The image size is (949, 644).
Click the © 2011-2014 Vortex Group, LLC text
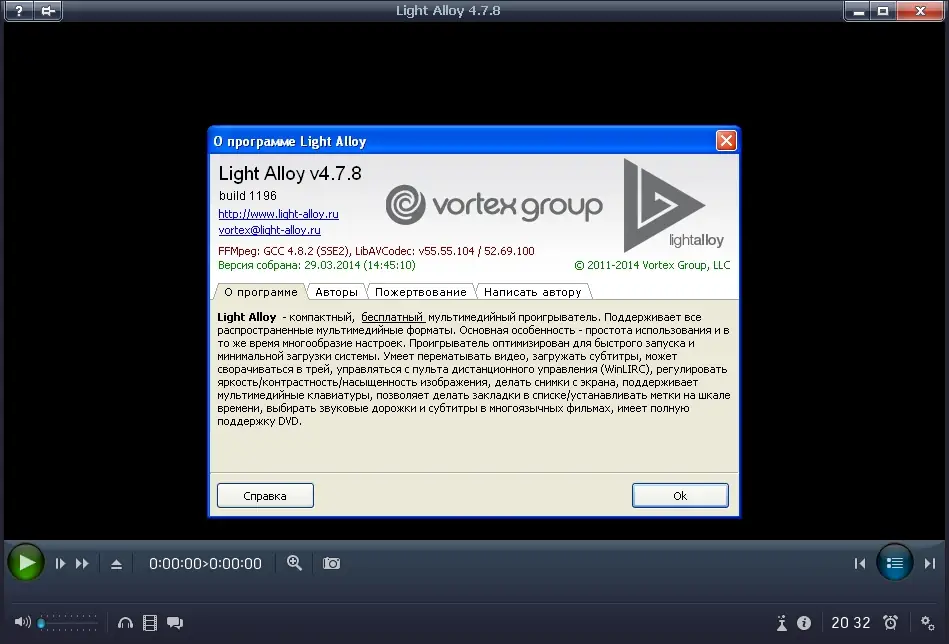tap(652, 265)
